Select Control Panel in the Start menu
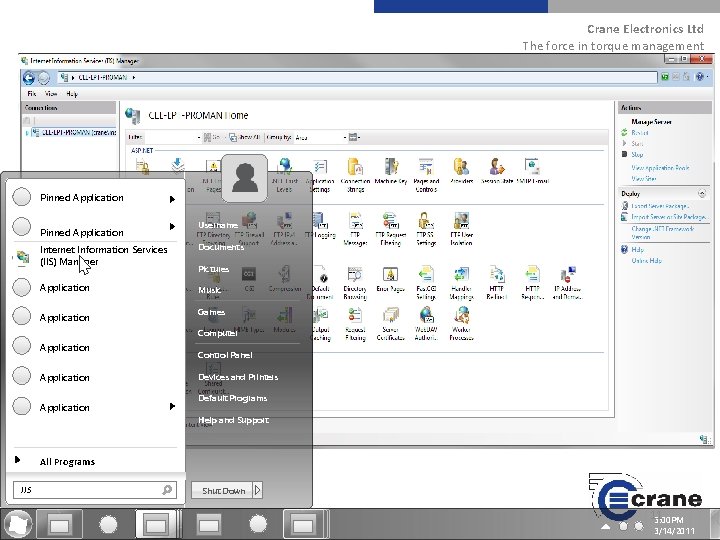The height and width of the screenshot is (540, 720). 225,355
